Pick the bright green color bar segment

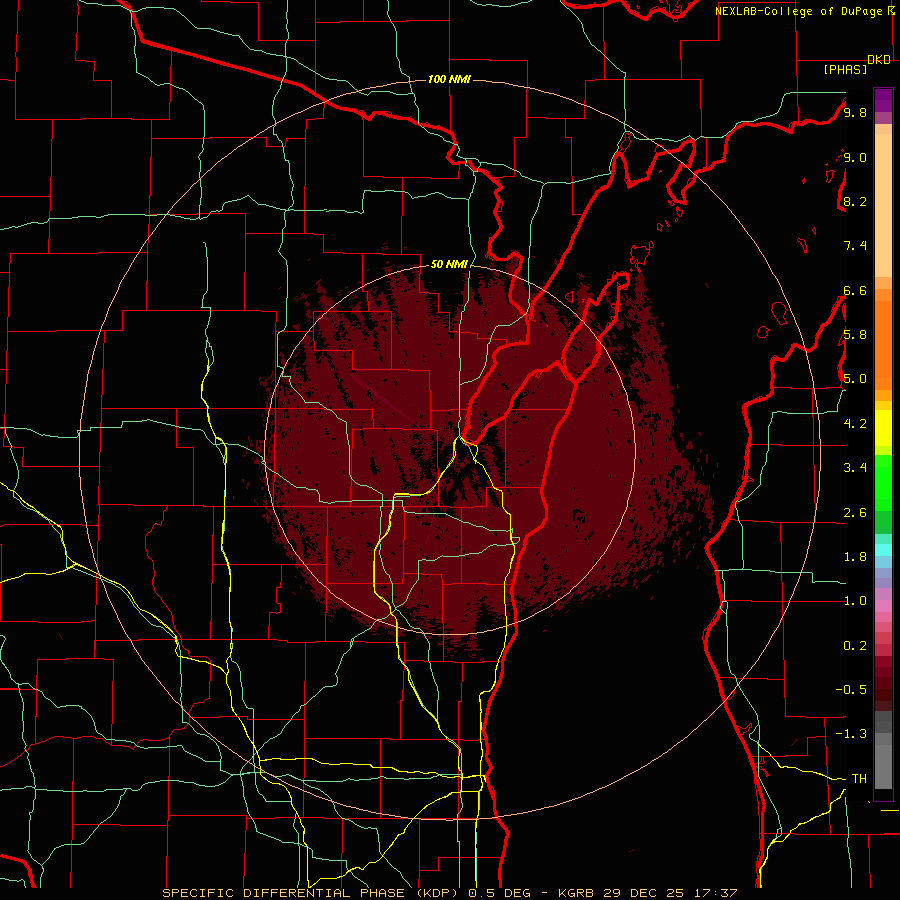[883, 483]
